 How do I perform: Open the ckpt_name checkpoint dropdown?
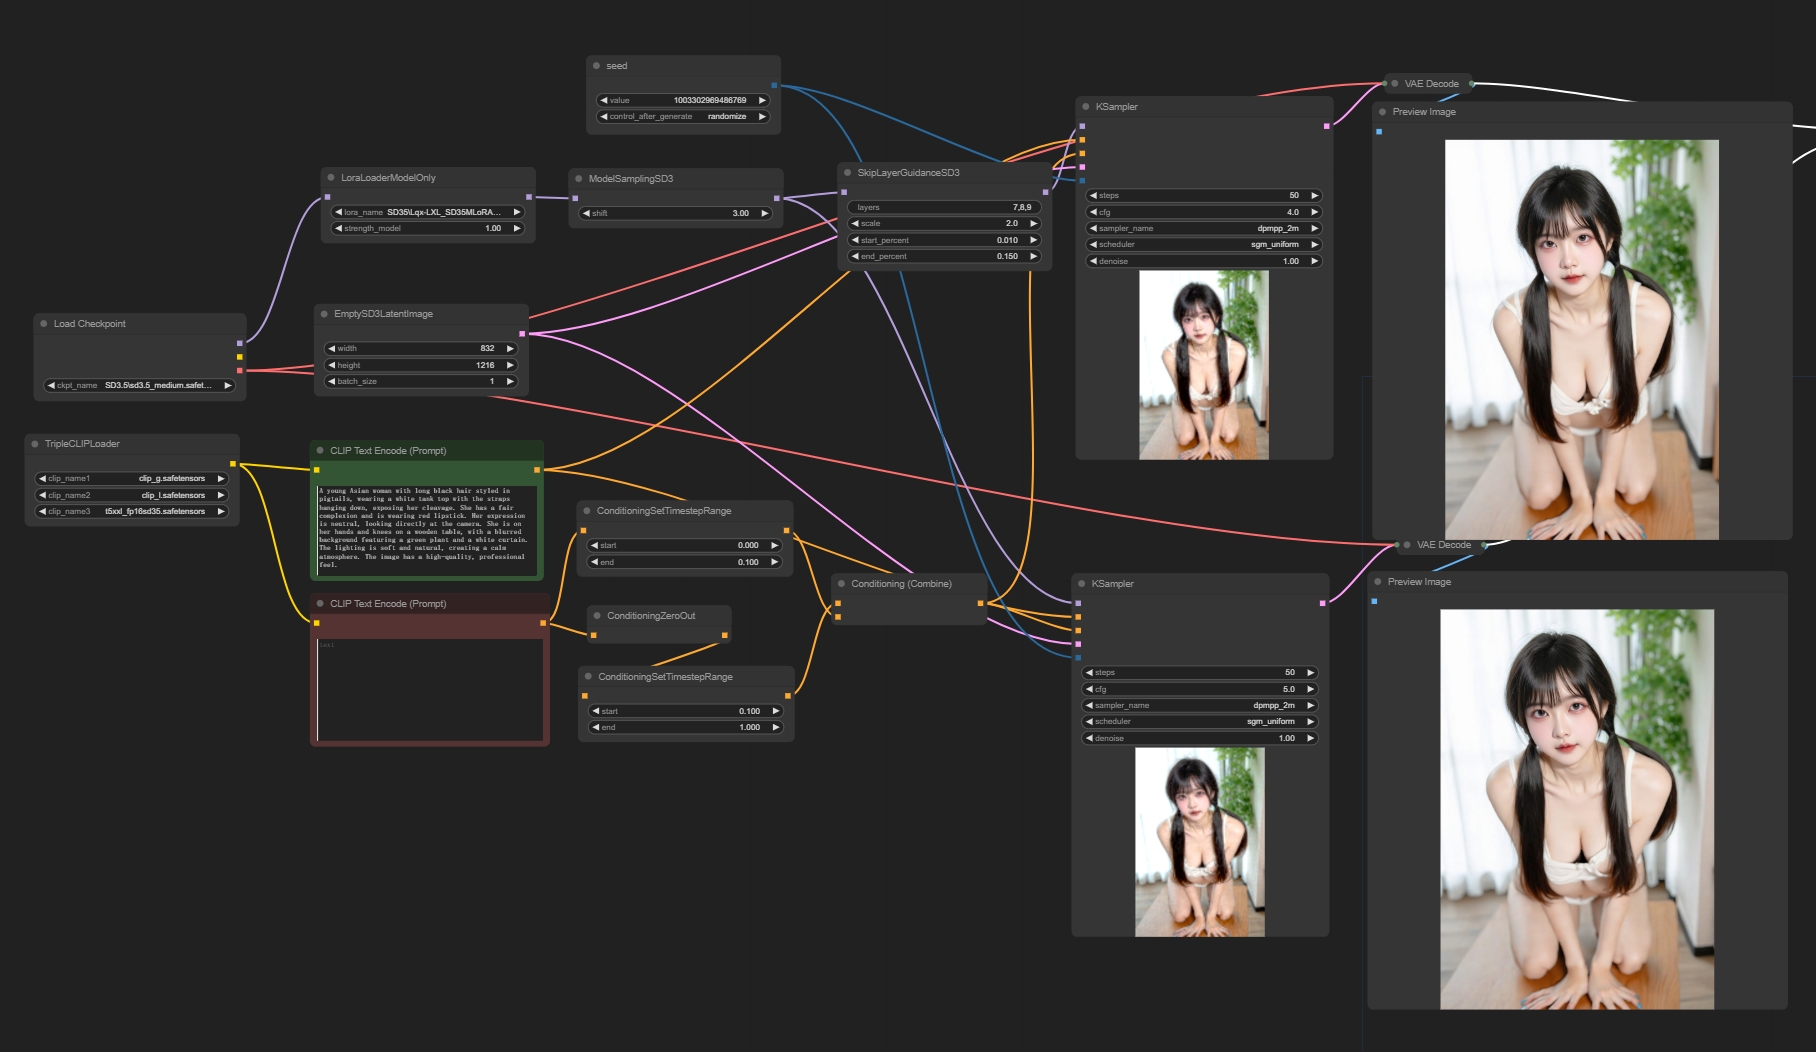[140, 385]
